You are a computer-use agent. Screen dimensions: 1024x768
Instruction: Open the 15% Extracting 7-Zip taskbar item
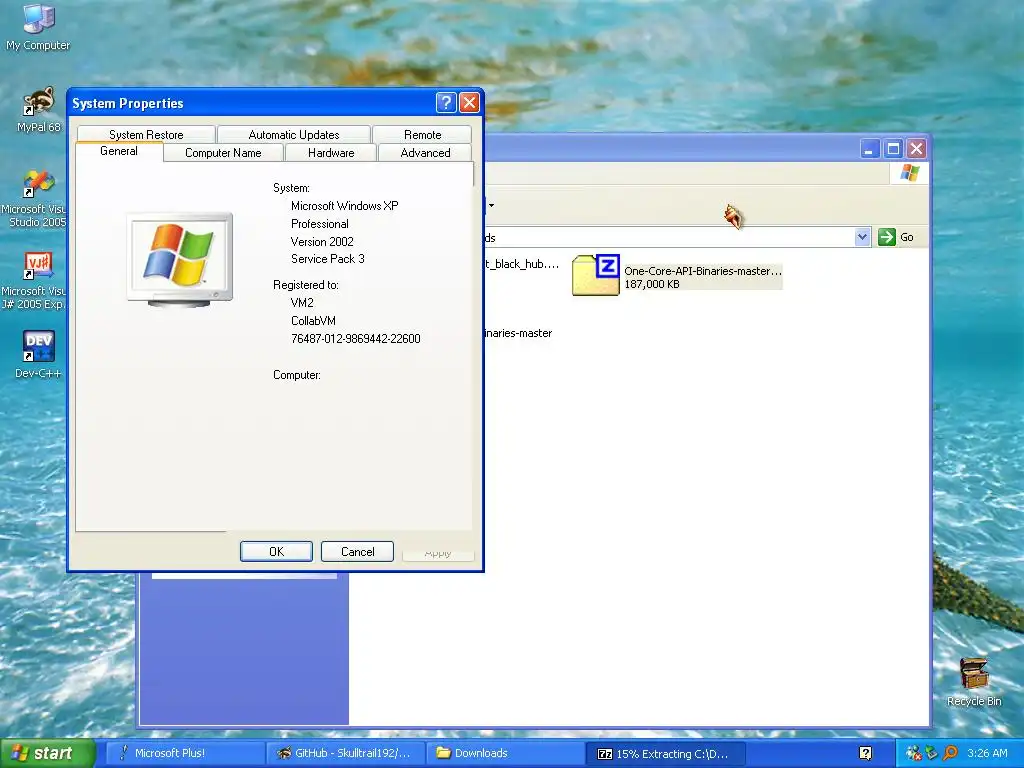coord(665,754)
